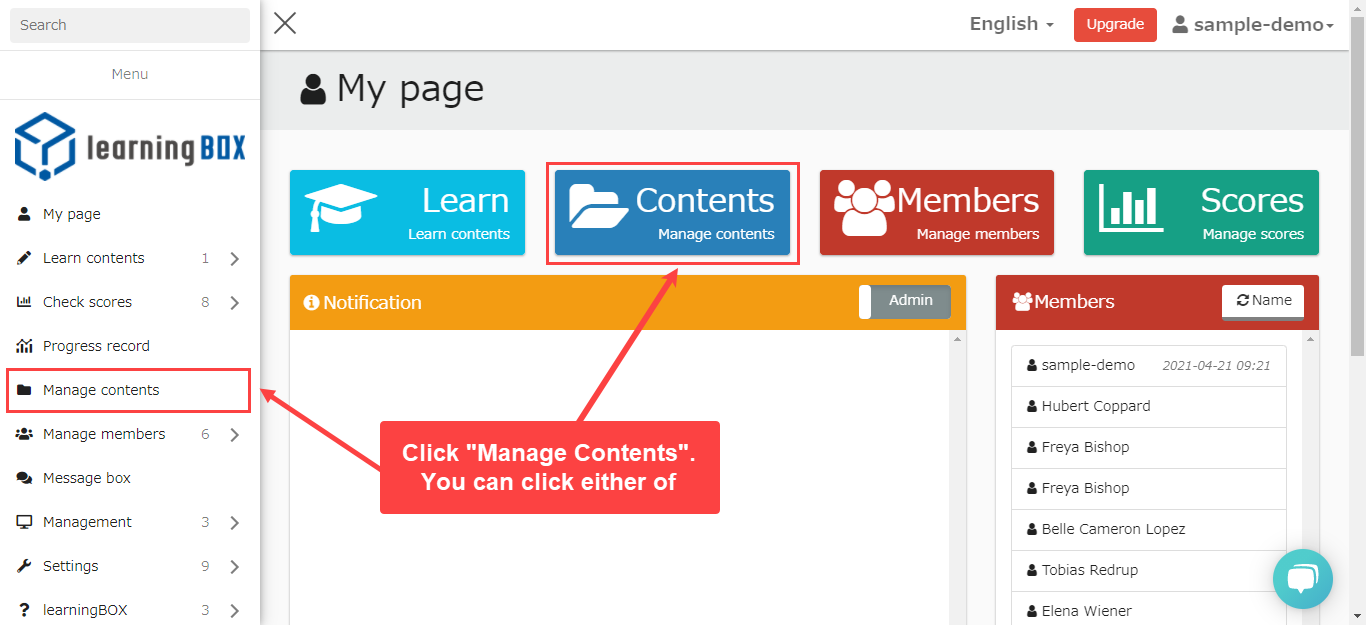The height and width of the screenshot is (625, 1366).
Task: Close the sidebar menu with X icon
Action: [x=285, y=23]
